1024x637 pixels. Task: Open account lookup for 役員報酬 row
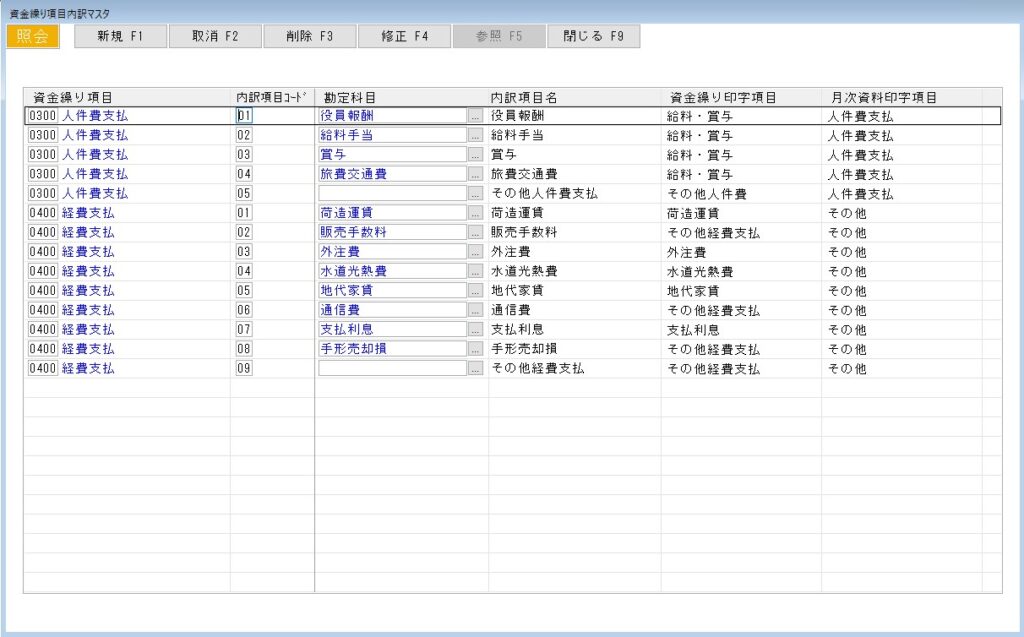(x=475, y=116)
